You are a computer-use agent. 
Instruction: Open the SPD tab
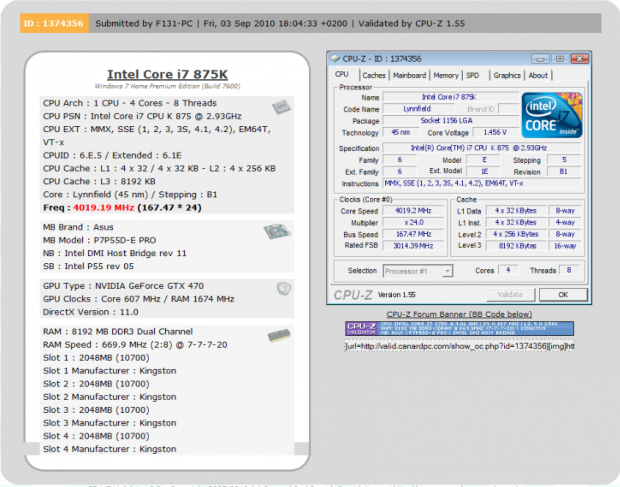point(473,75)
